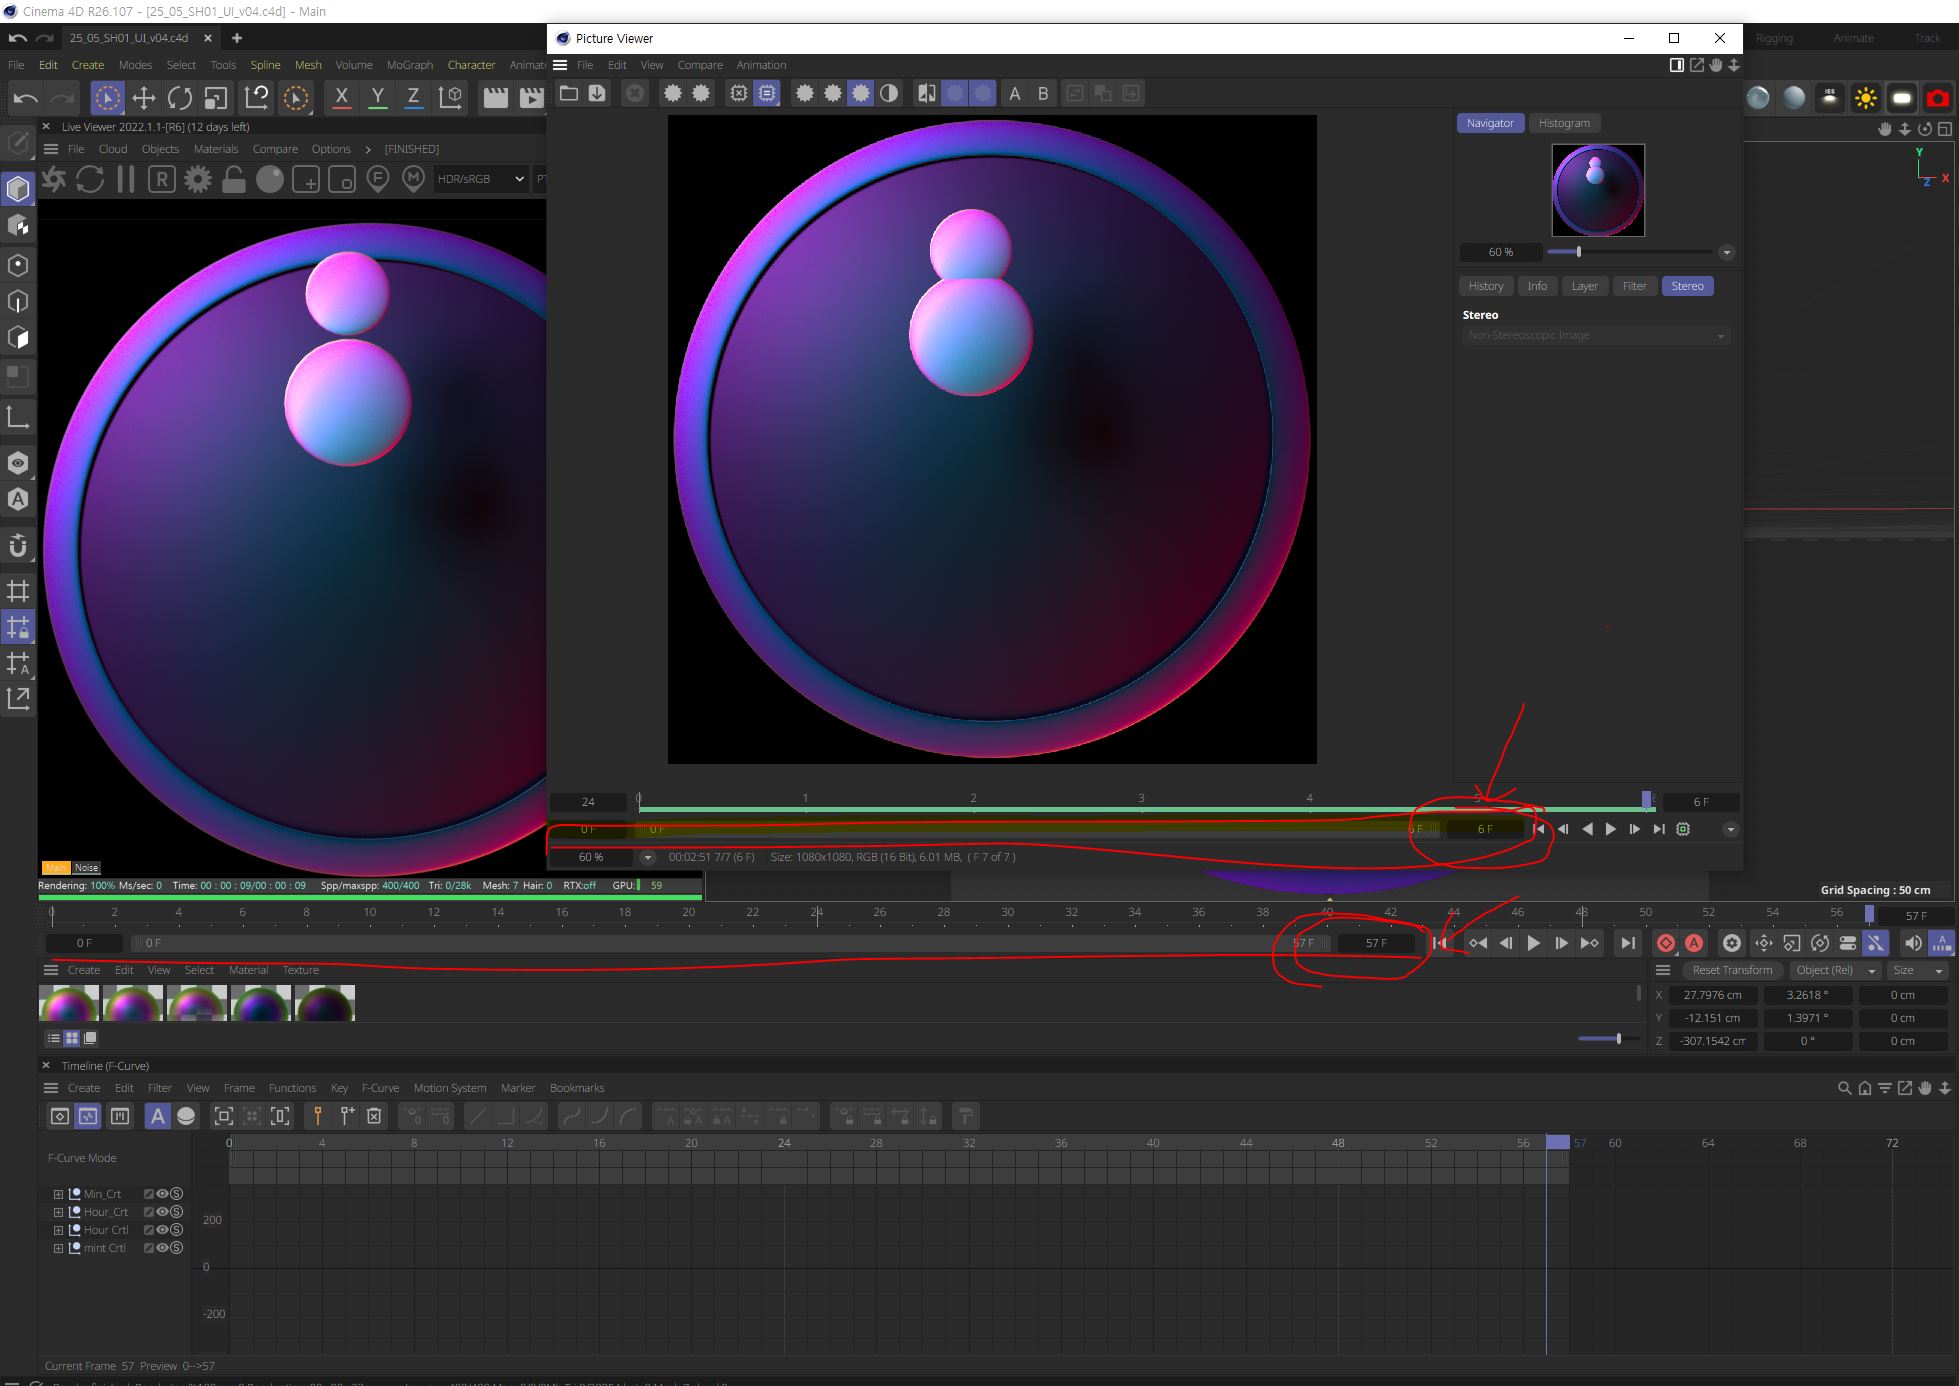
Task: Switch to the Filter tab
Action: (1634, 286)
